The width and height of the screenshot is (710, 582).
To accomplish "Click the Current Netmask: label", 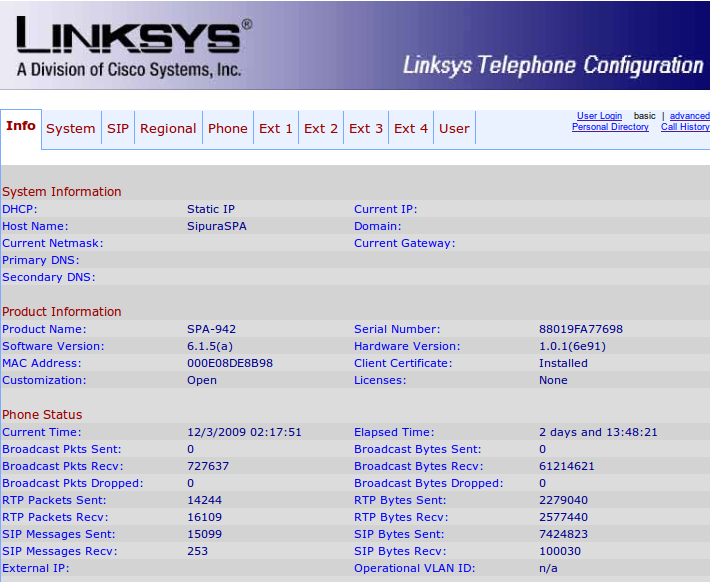I will (53, 243).
